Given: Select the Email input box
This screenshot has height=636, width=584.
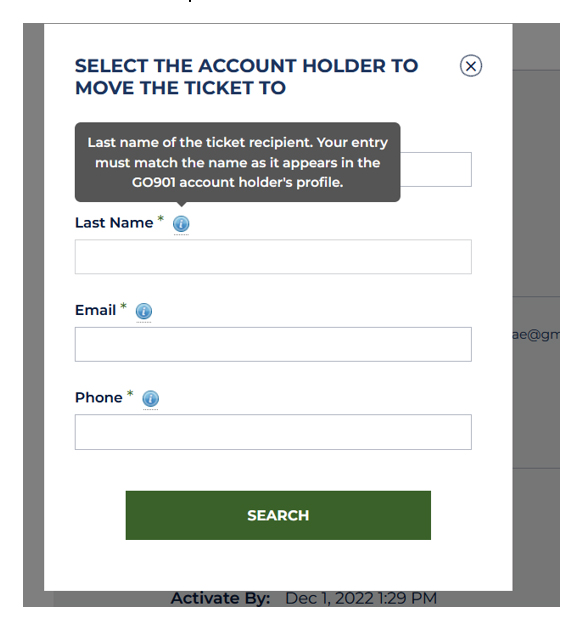Looking at the screenshot, I should click(x=273, y=344).
